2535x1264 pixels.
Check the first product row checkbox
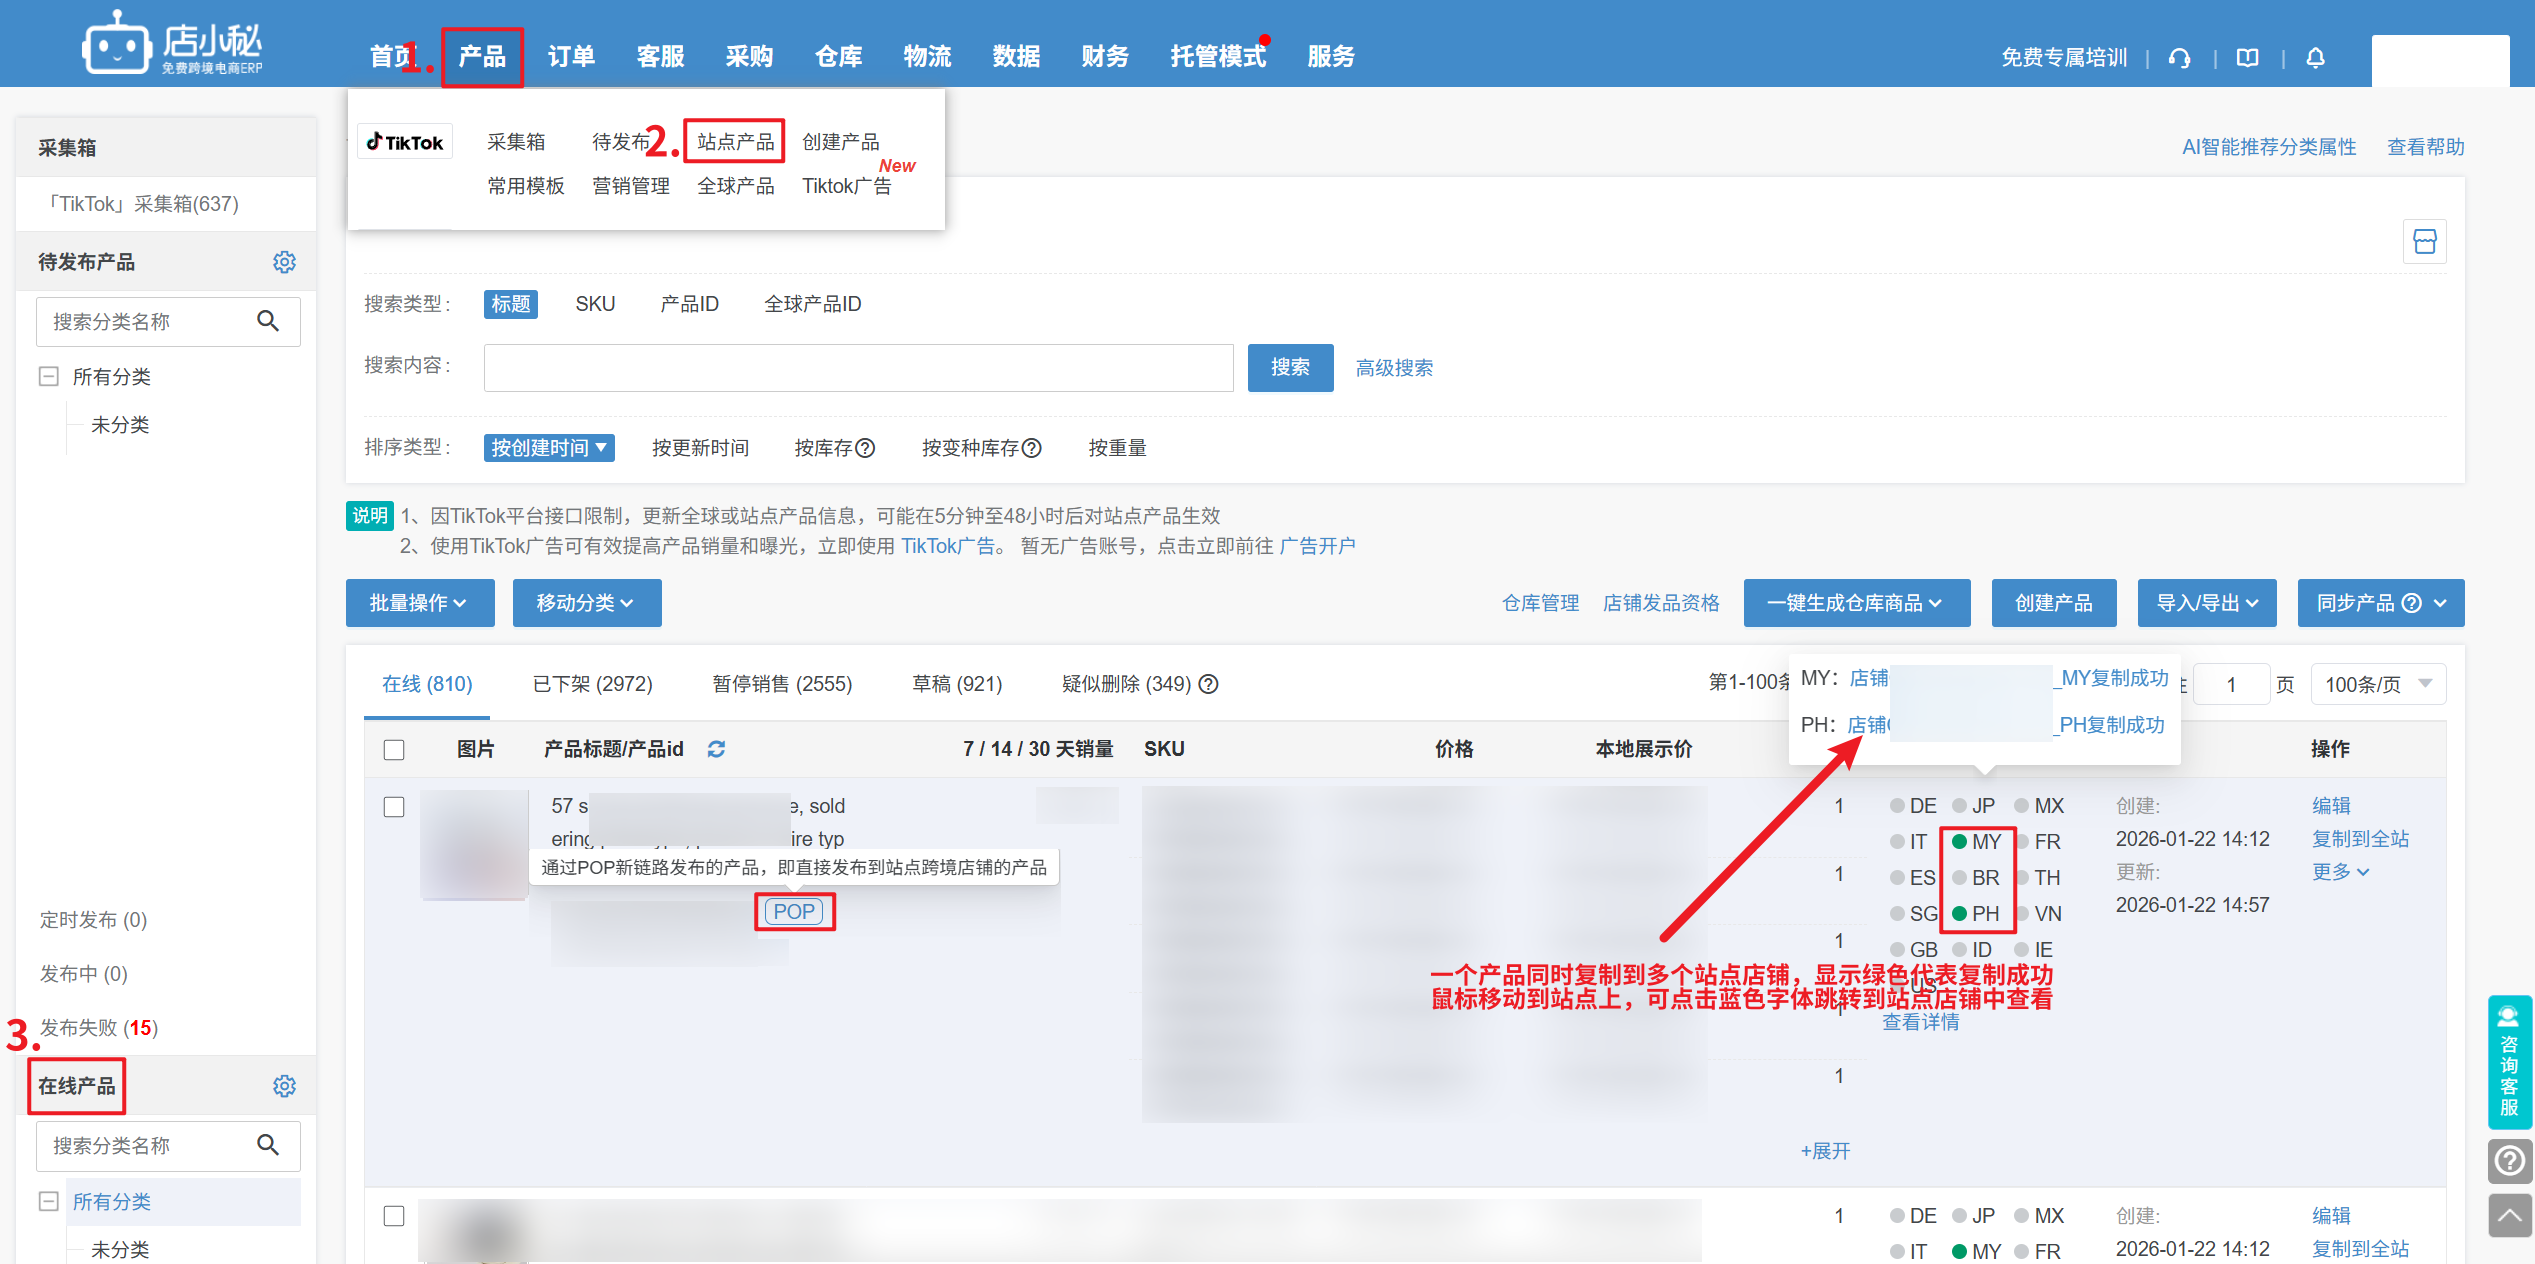coord(394,807)
